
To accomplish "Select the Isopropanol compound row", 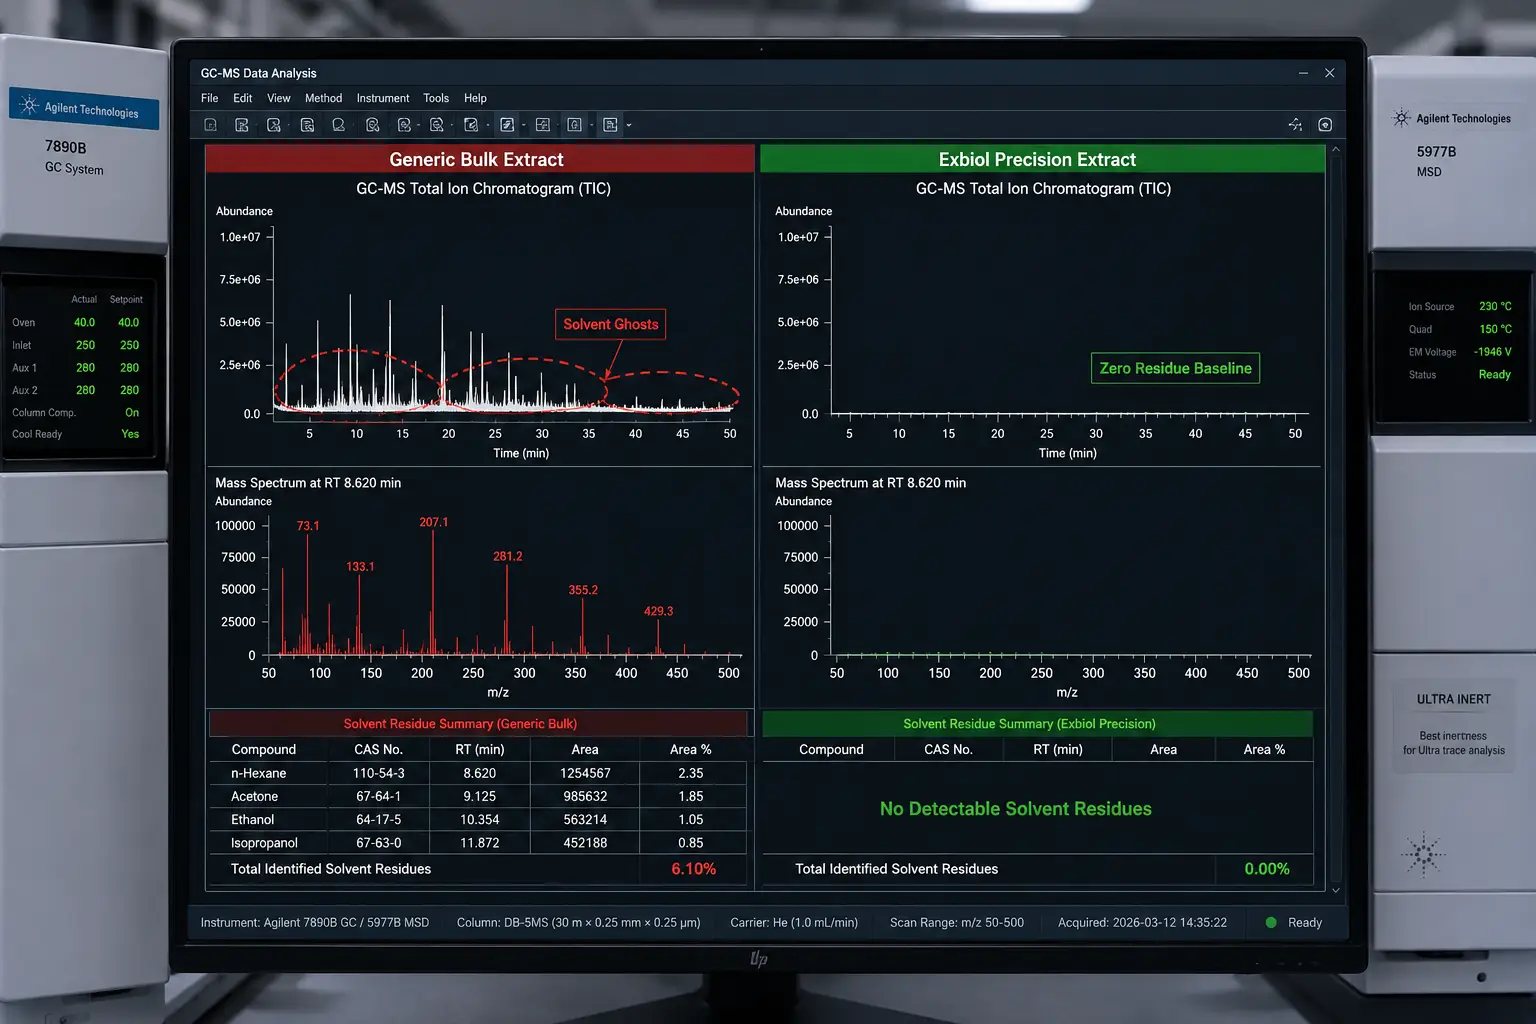I will point(478,843).
